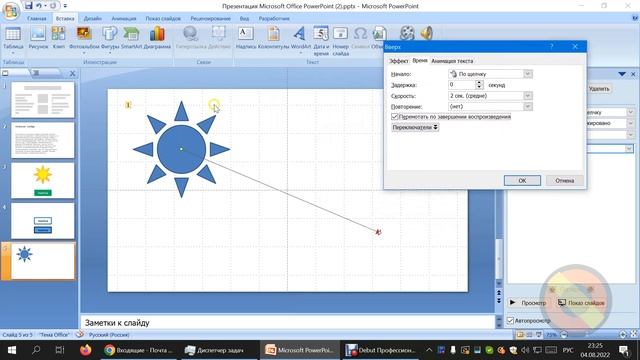This screenshot has height=360, width=640.
Task: Close the slides thumbnail pane
Action: 72,73
